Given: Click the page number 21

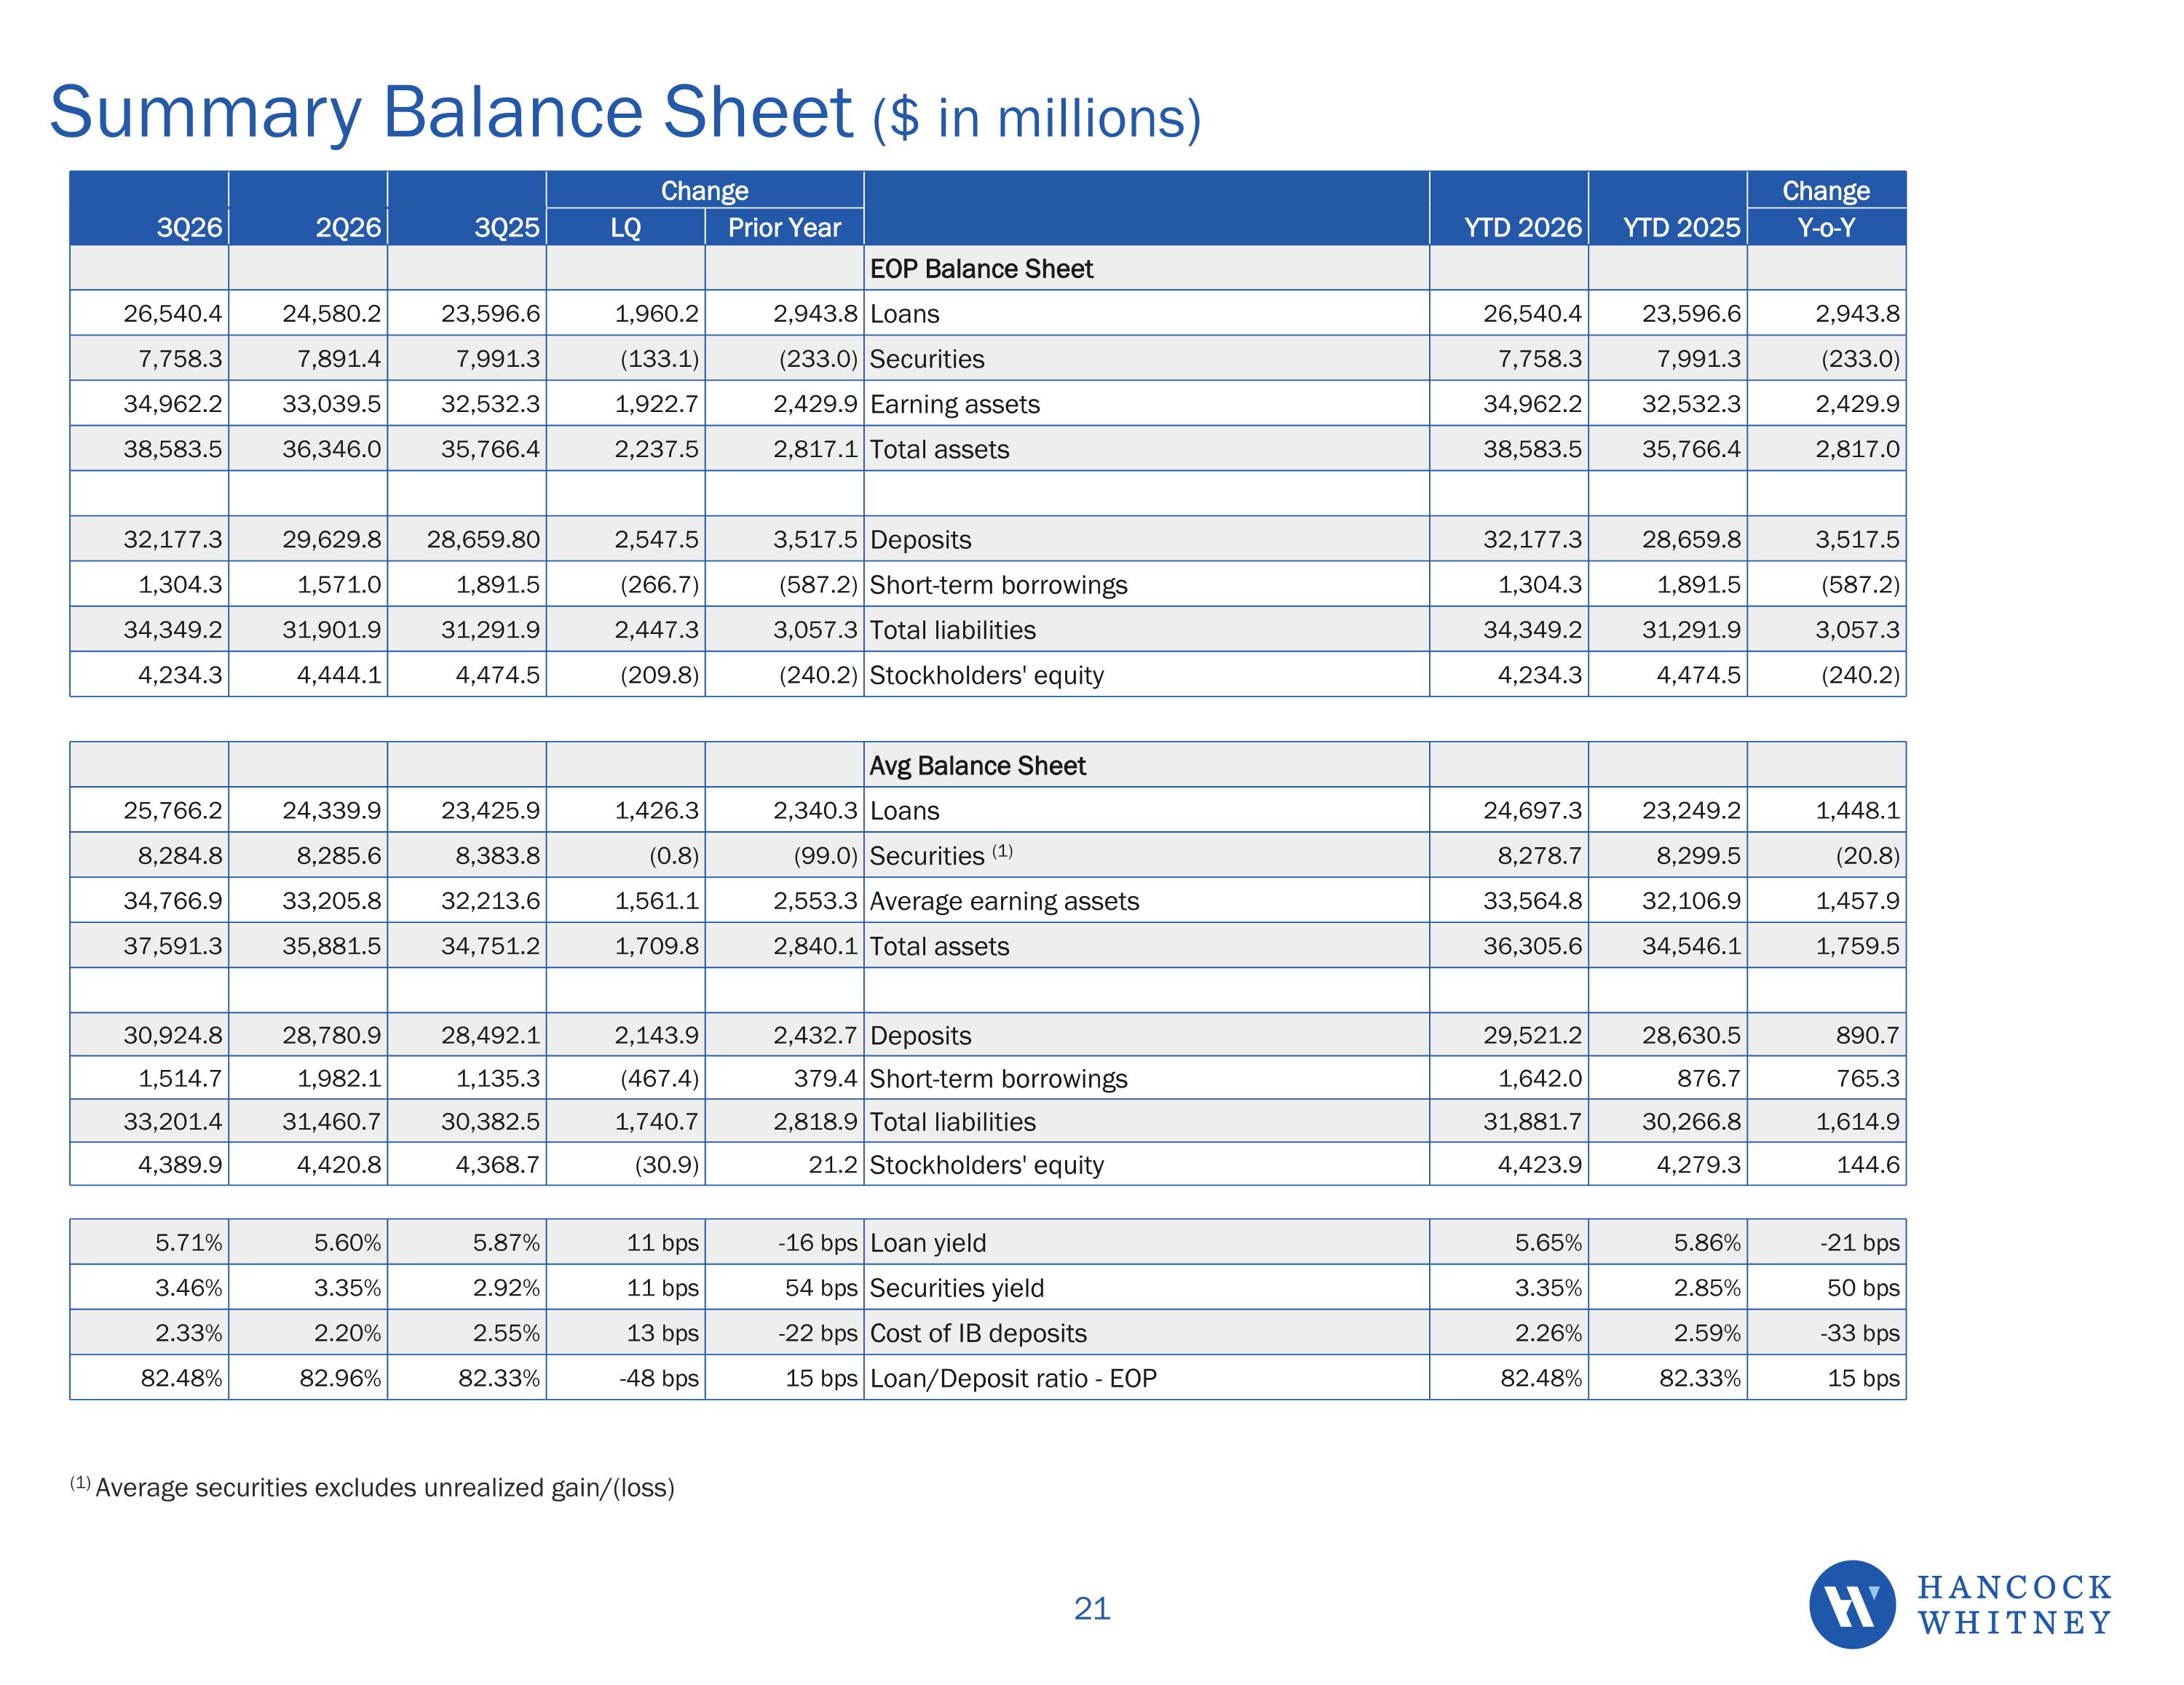Looking at the screenshot, I should 1092,1608.
